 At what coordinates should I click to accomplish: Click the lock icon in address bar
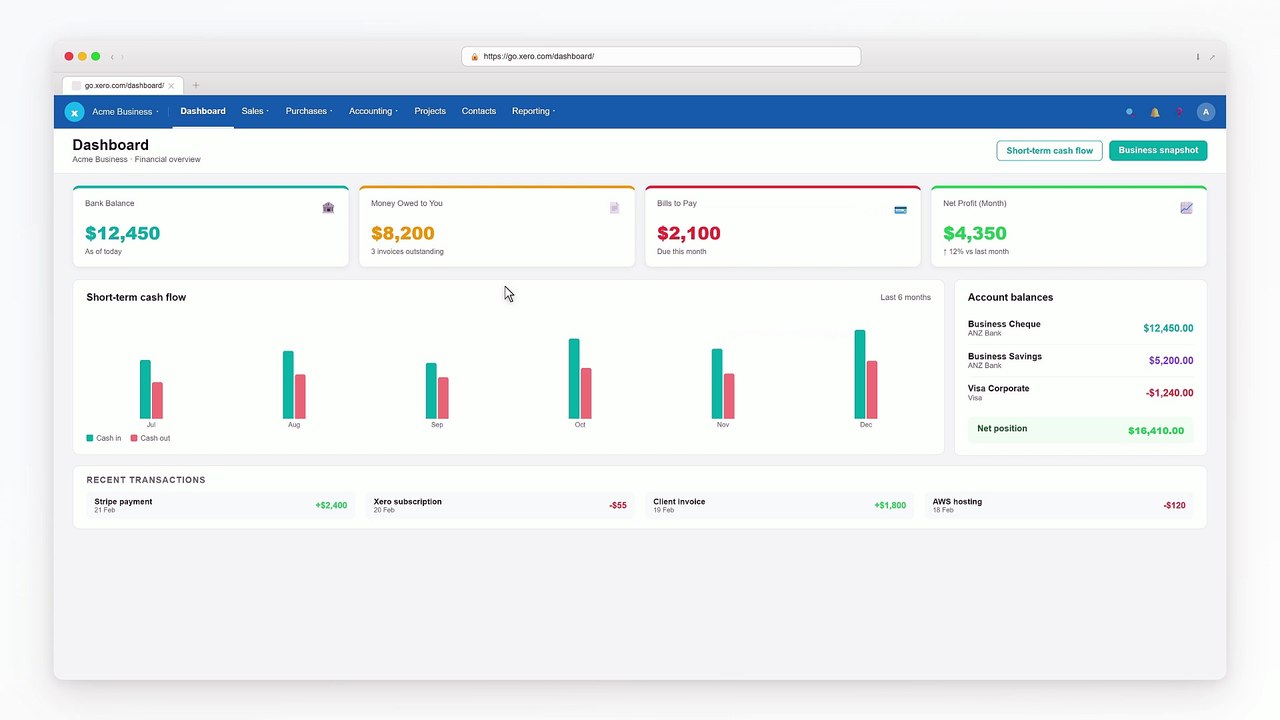point(475,57)
